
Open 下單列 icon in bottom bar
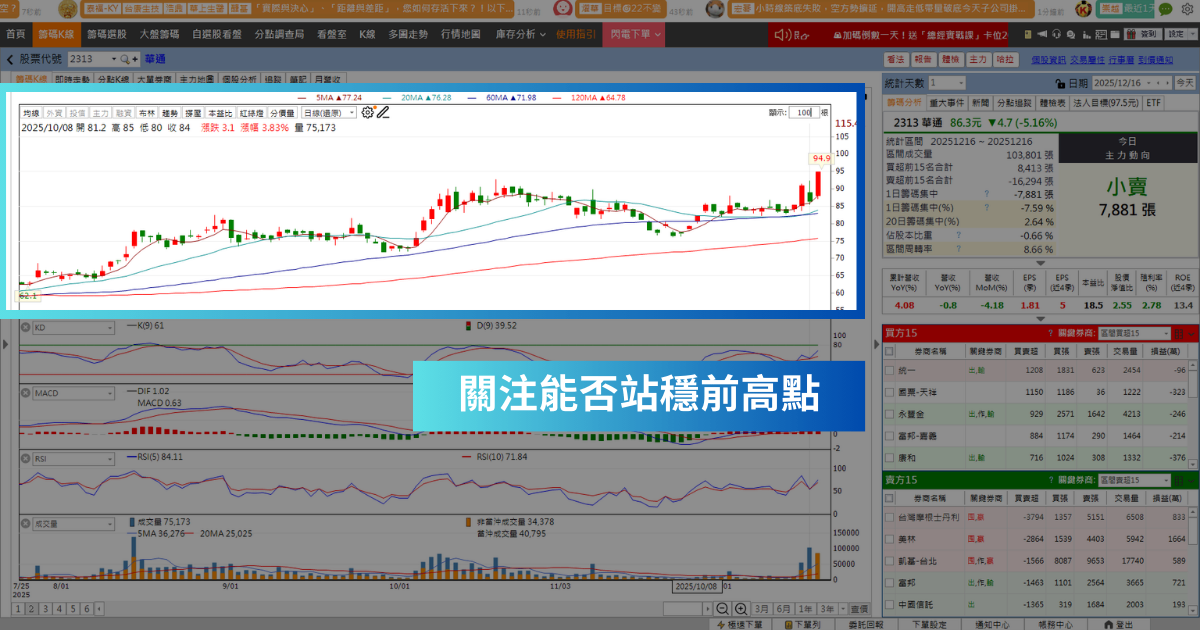787,624
